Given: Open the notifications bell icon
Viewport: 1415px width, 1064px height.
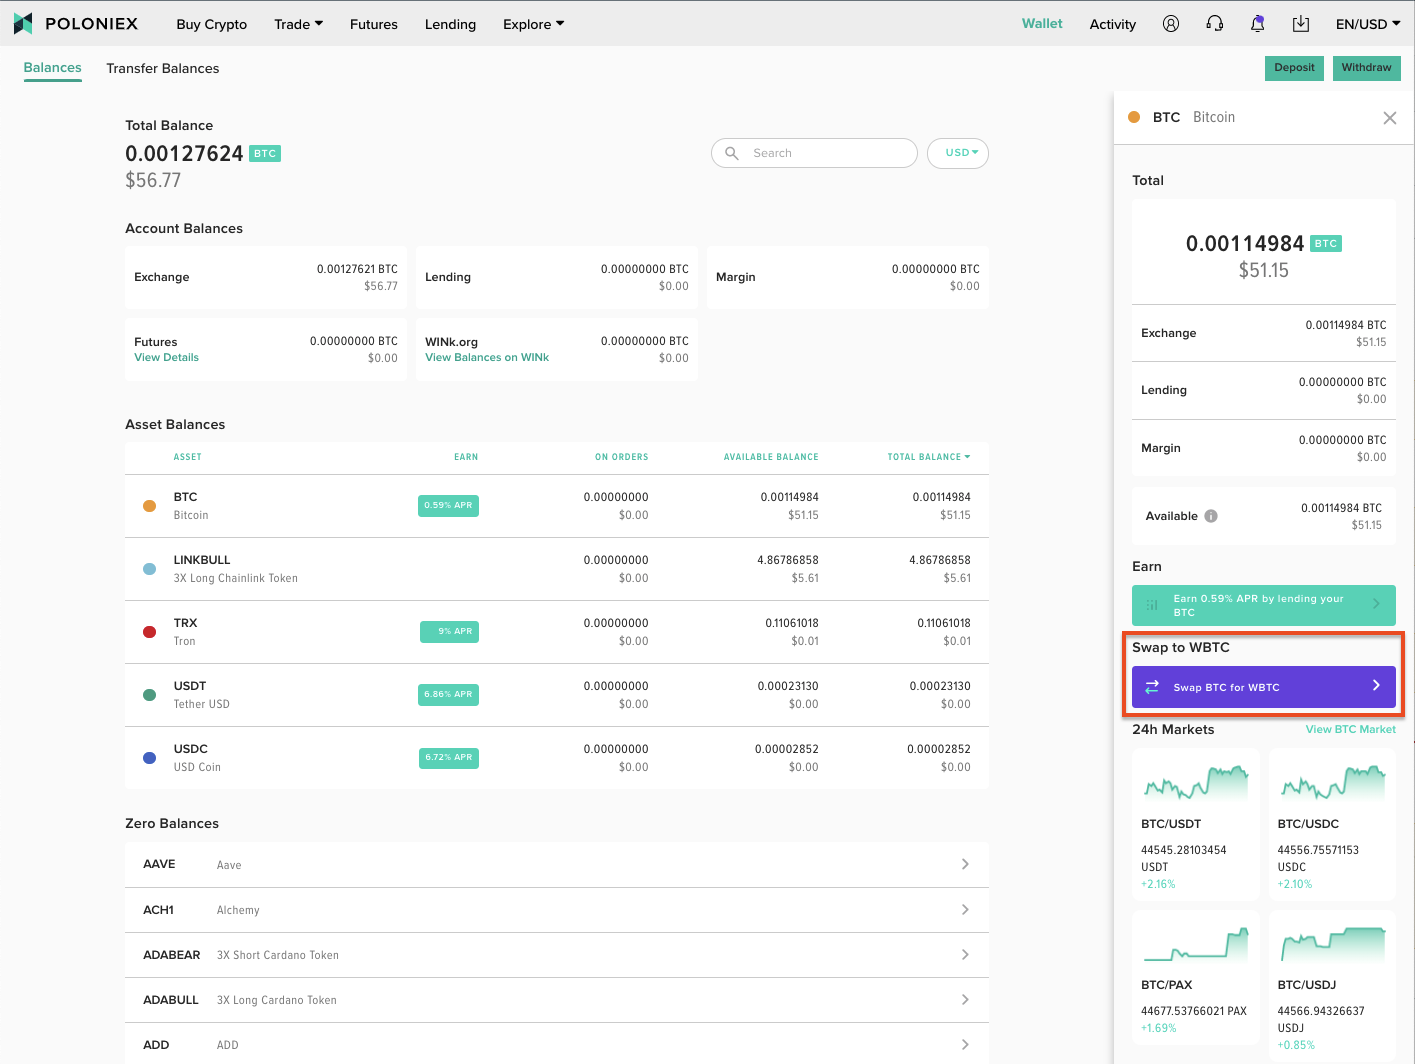Looking at the screenshot, I should (x=1257, y=23).
